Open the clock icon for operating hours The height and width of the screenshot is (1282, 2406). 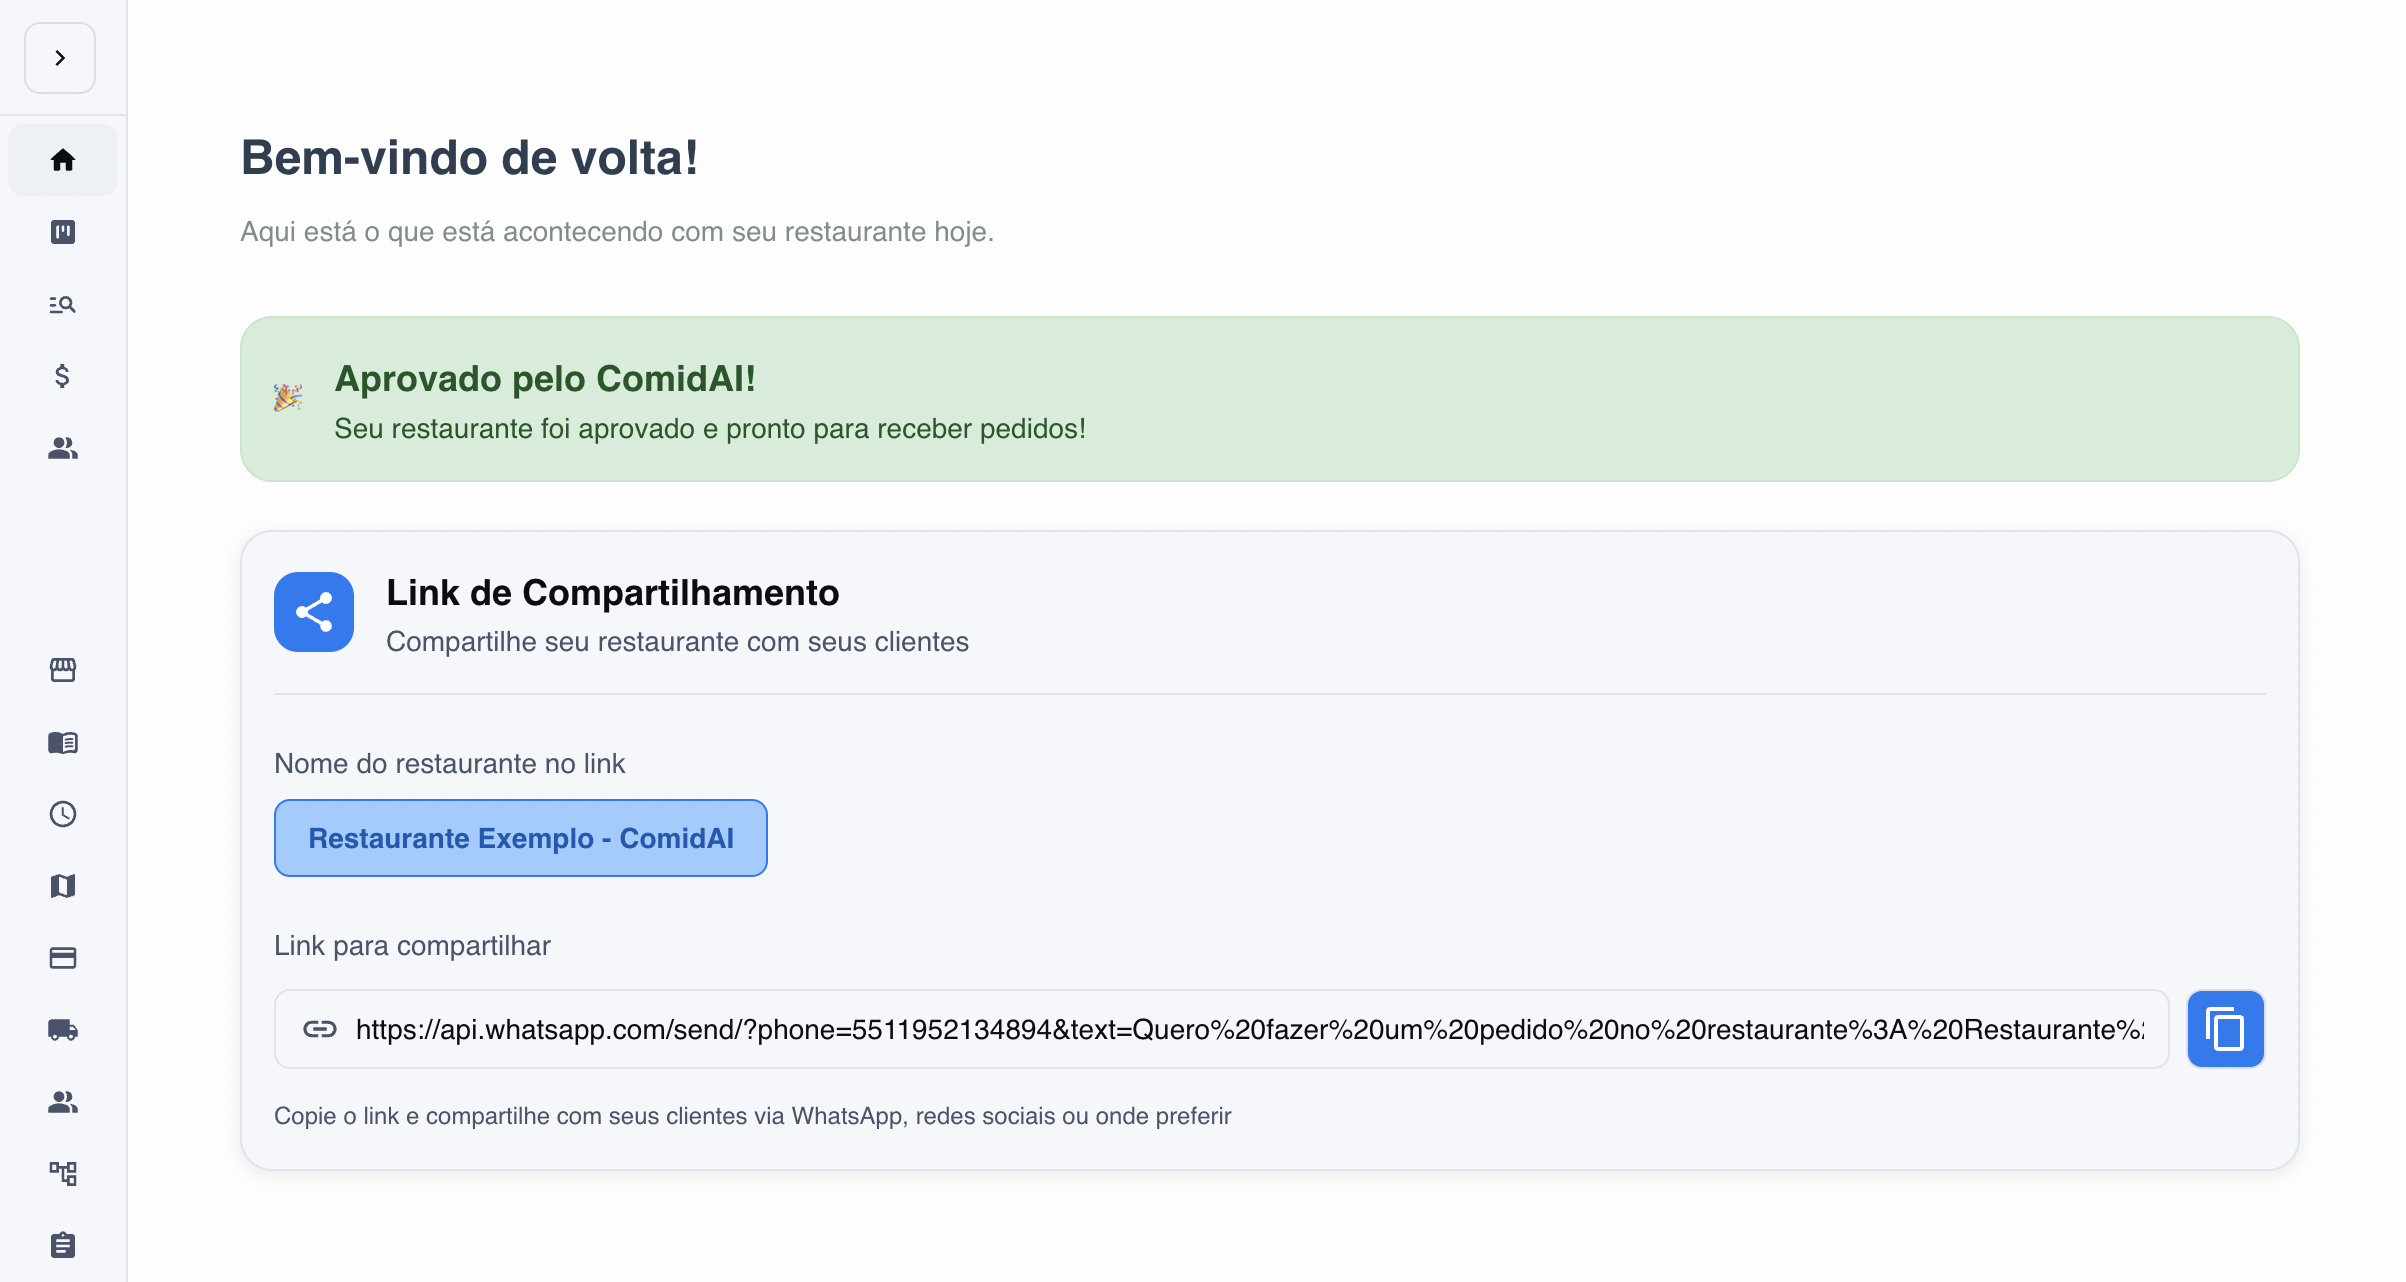click(x=62, y=814)
